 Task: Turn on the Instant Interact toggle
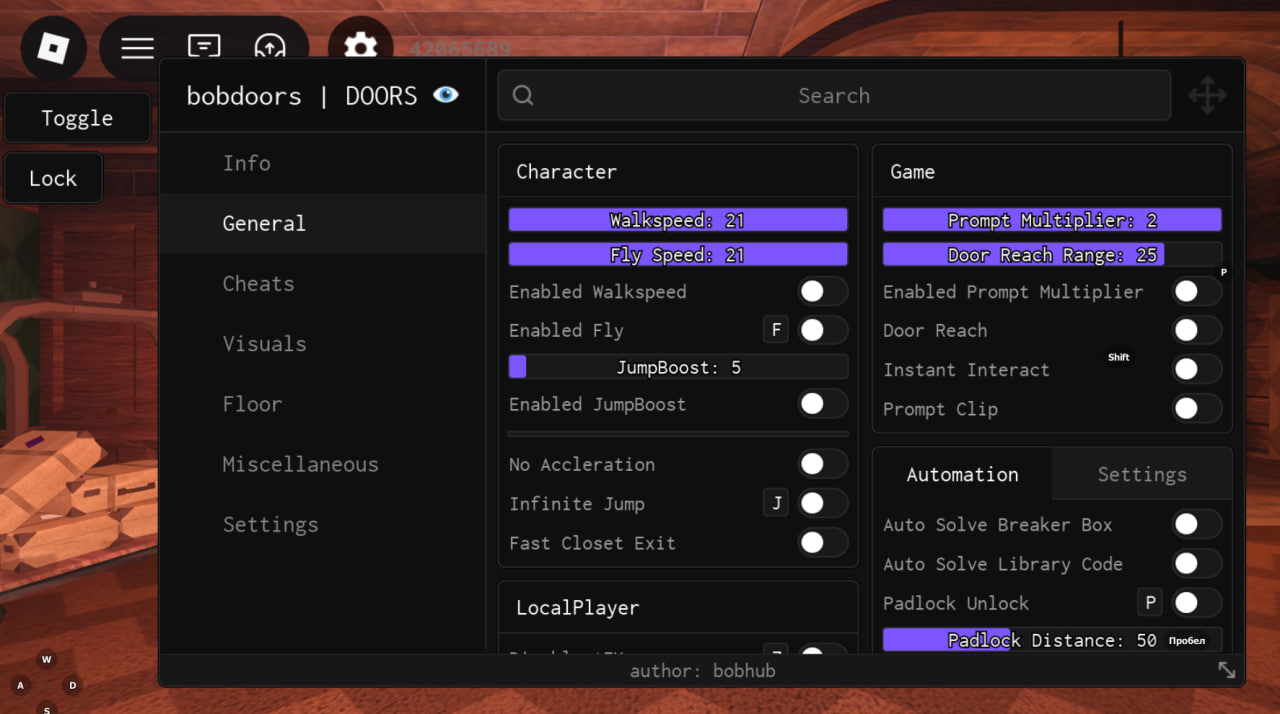tap(1196, 369)
